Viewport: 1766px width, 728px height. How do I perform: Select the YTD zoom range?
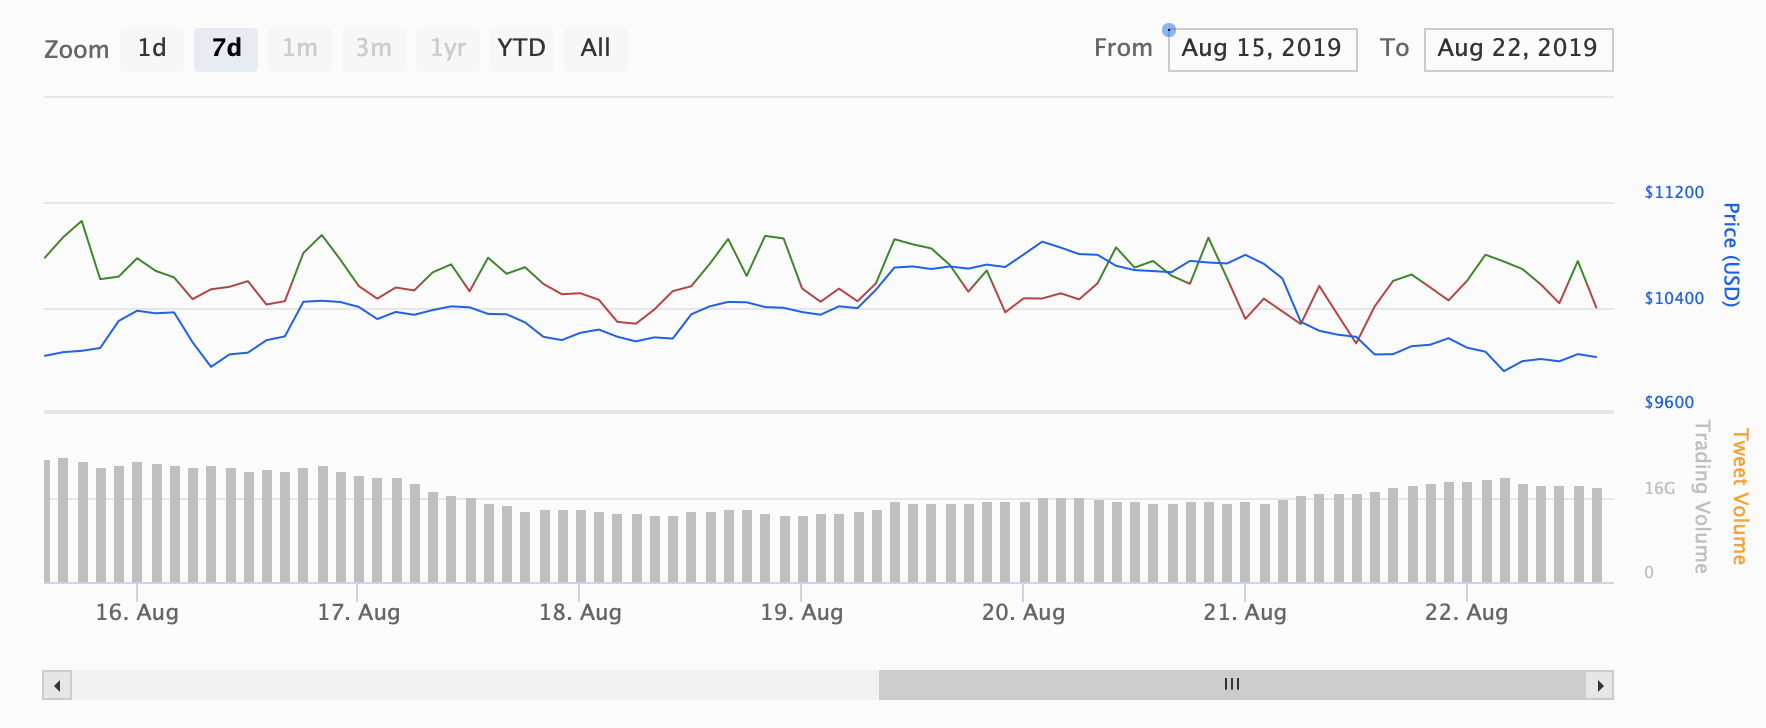pyautogui.click(x=522, y=49)
